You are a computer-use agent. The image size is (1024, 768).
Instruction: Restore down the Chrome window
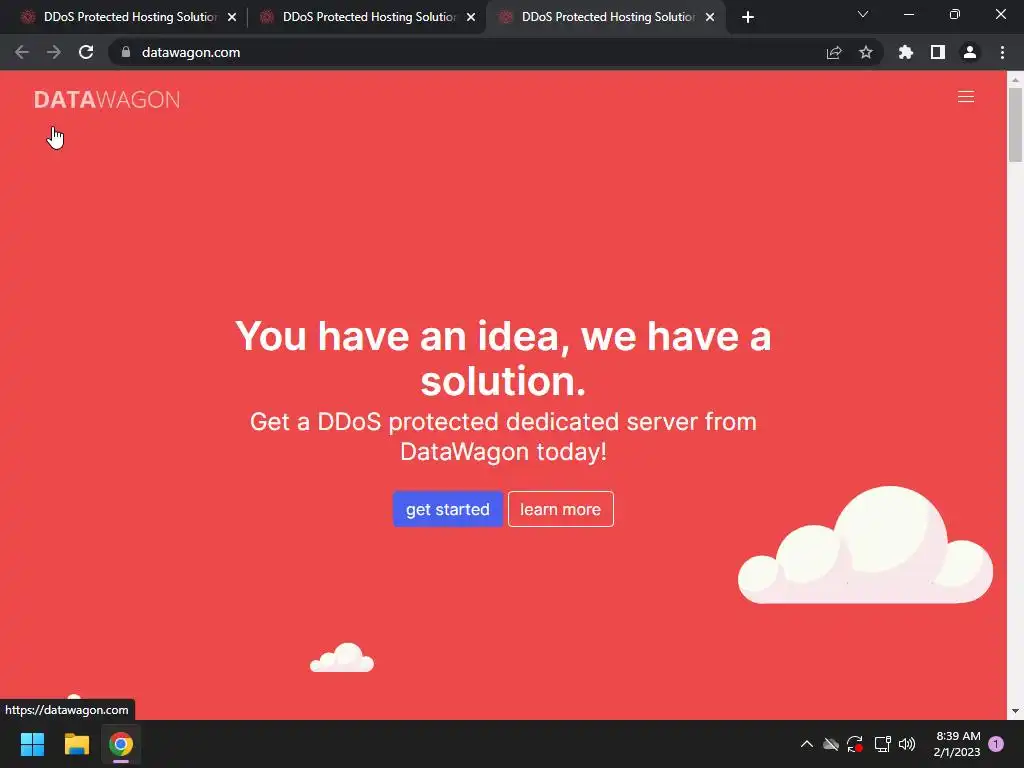pyautogui.click(x=954, y=14)
